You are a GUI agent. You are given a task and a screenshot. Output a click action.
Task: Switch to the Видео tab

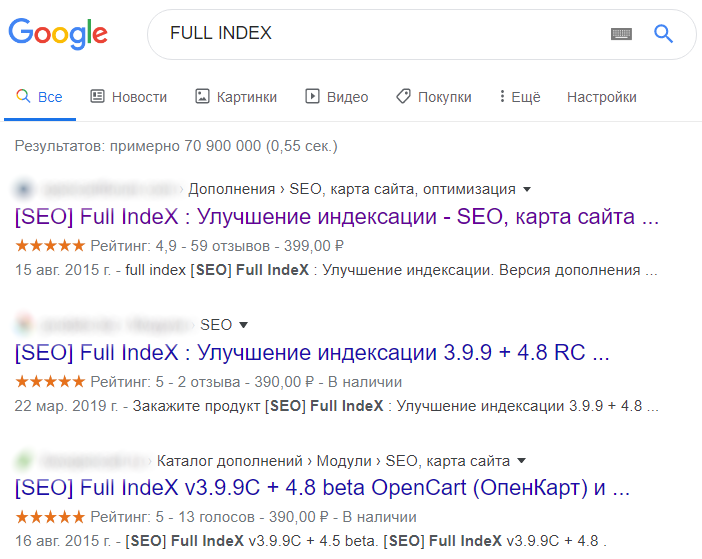point(337,97)
